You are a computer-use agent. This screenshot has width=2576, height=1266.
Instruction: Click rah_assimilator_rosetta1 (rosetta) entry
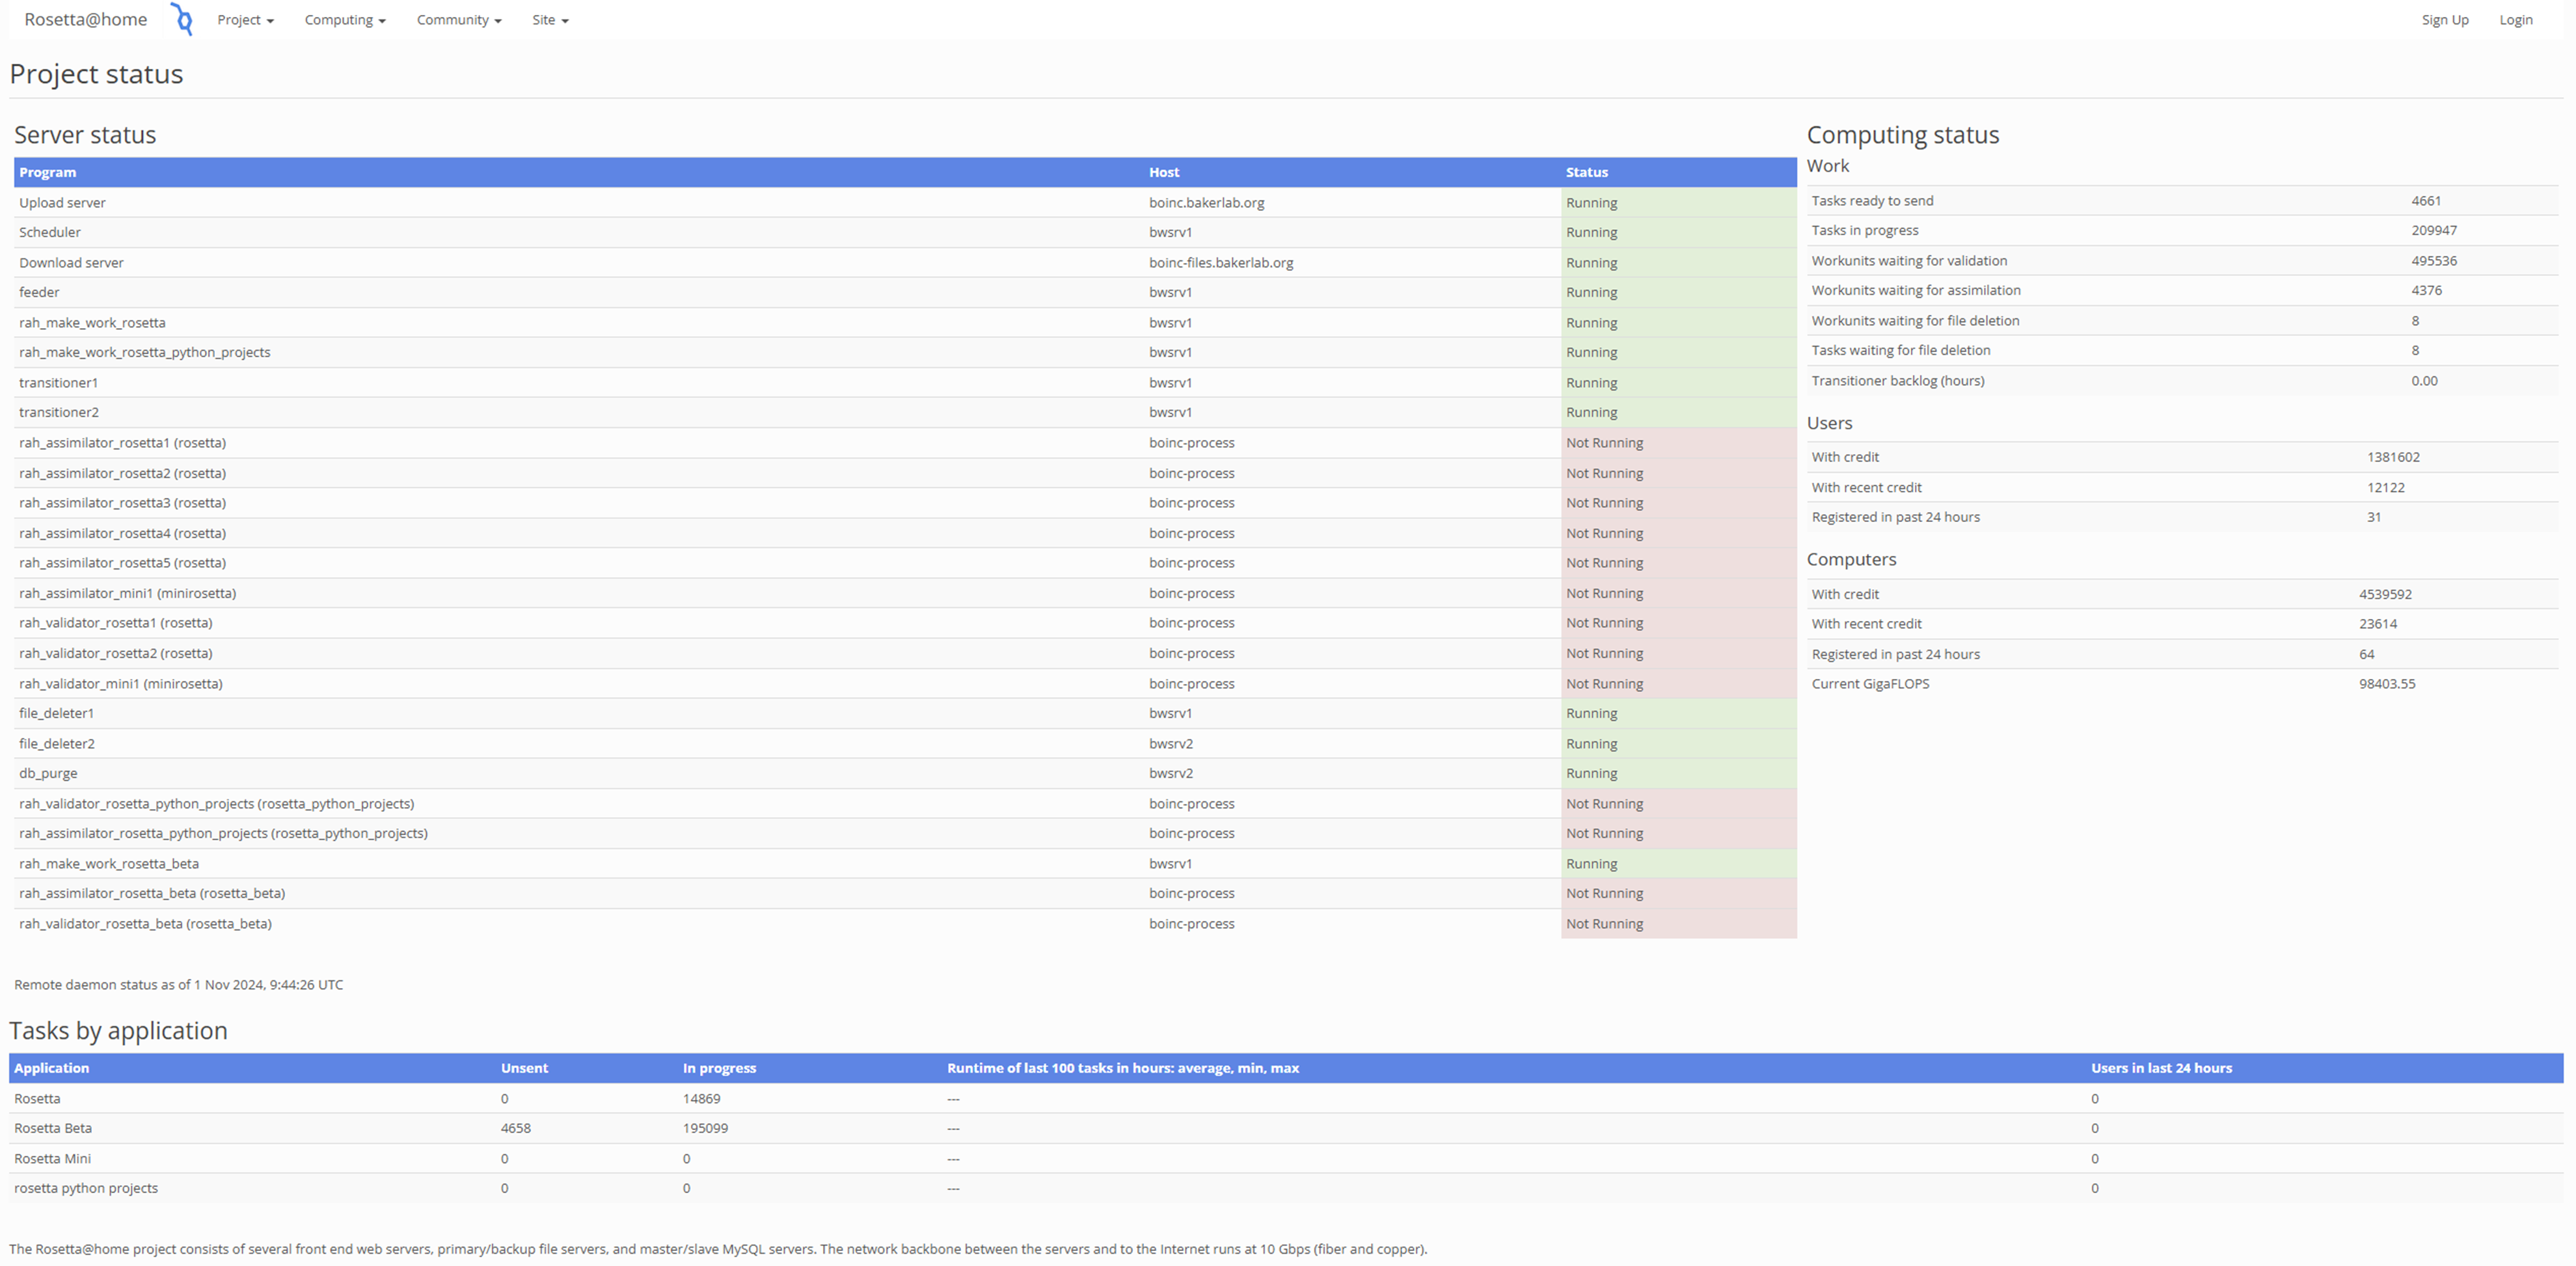tap(122, 442)
